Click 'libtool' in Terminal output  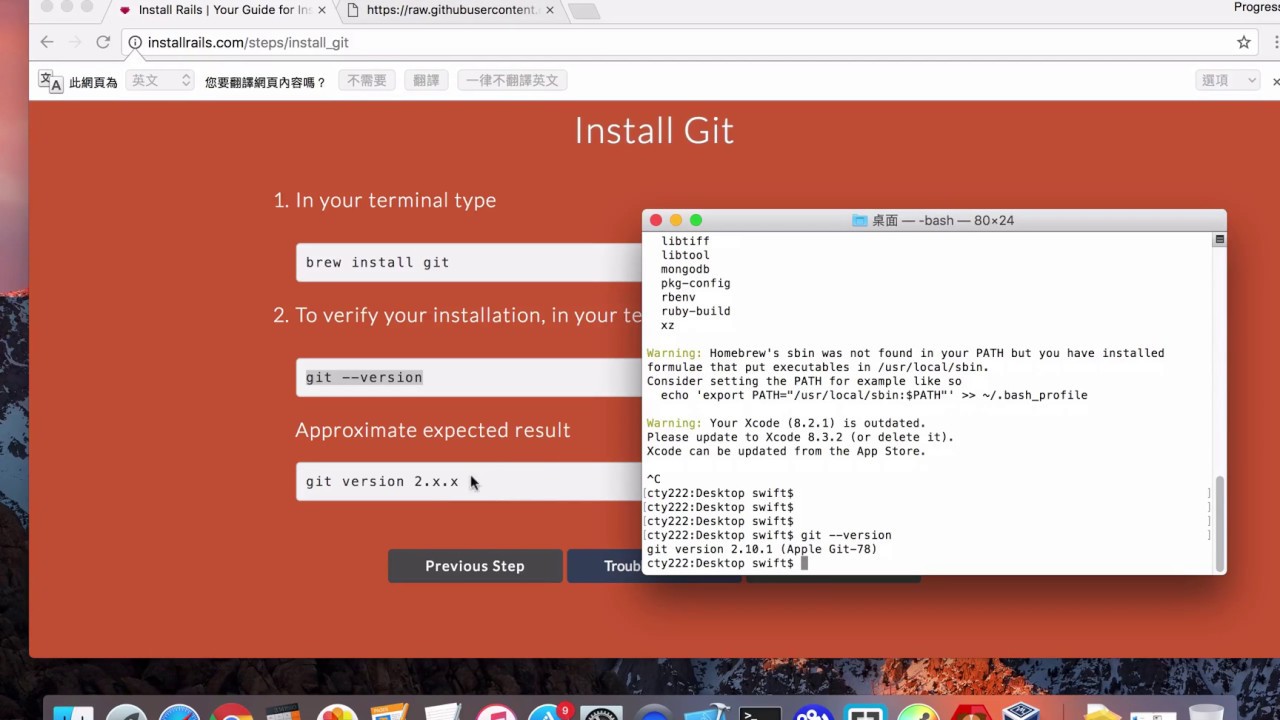685,255
